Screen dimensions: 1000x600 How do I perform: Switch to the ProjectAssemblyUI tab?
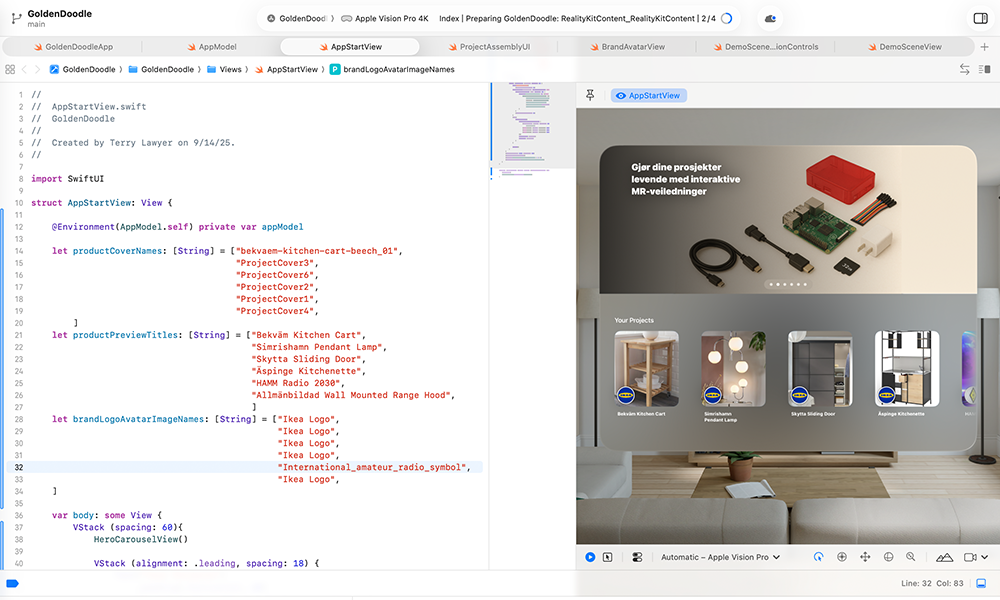coord(489,47)
